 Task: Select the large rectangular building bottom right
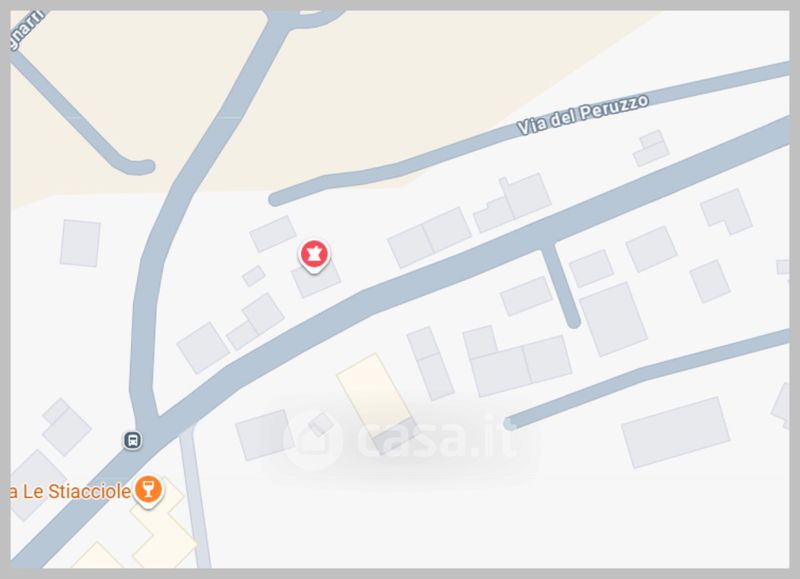(x=675, y=432)
